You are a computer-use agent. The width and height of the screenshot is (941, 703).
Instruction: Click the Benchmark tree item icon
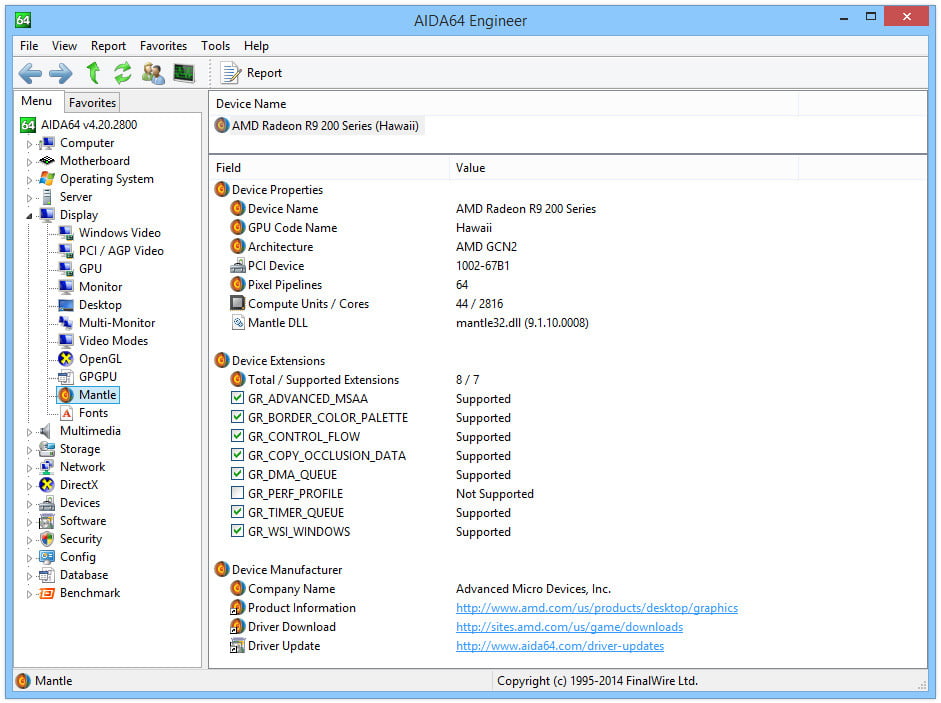pos(46,593)
